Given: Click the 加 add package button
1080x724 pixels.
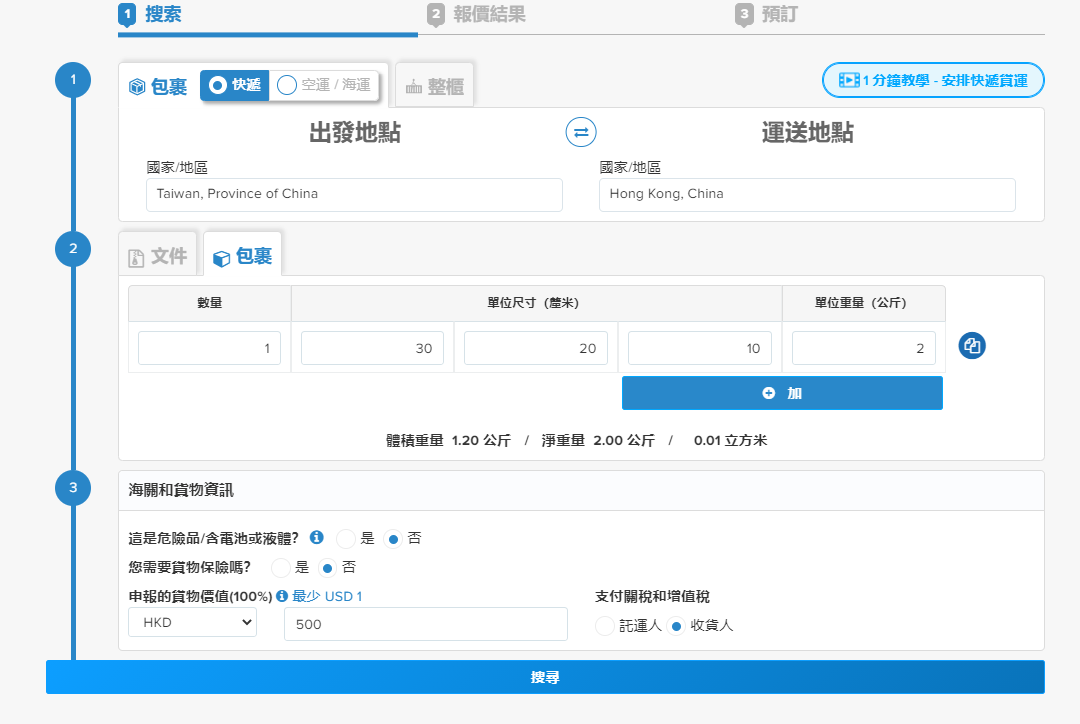Looking at the screenshot, I should (782, 393).
